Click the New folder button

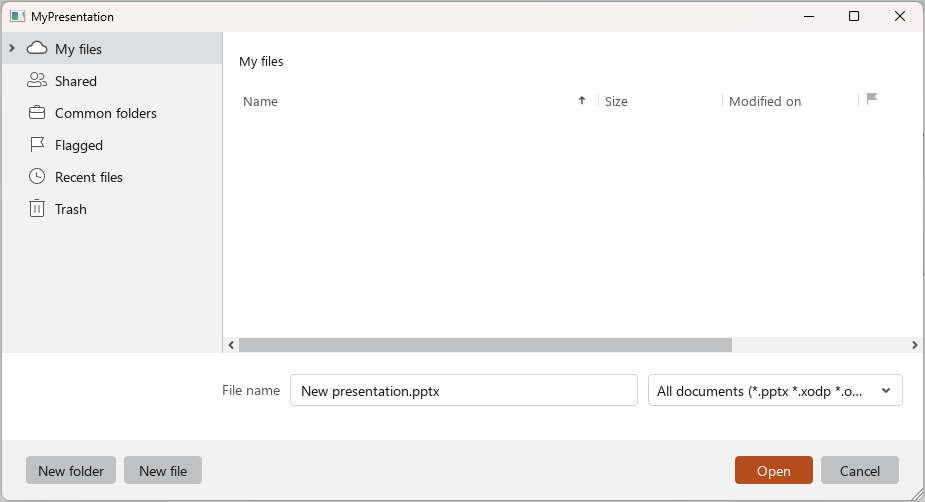coord(71,470)
